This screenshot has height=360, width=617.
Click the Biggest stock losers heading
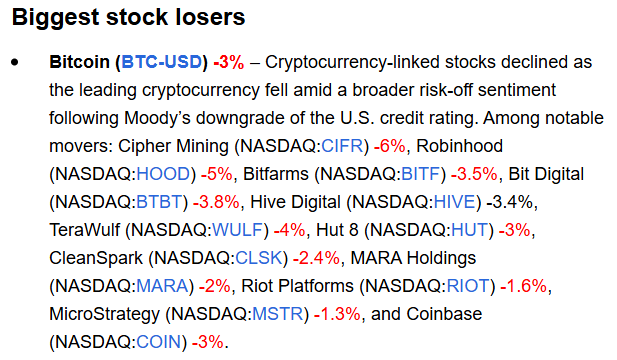click(128, 17)
